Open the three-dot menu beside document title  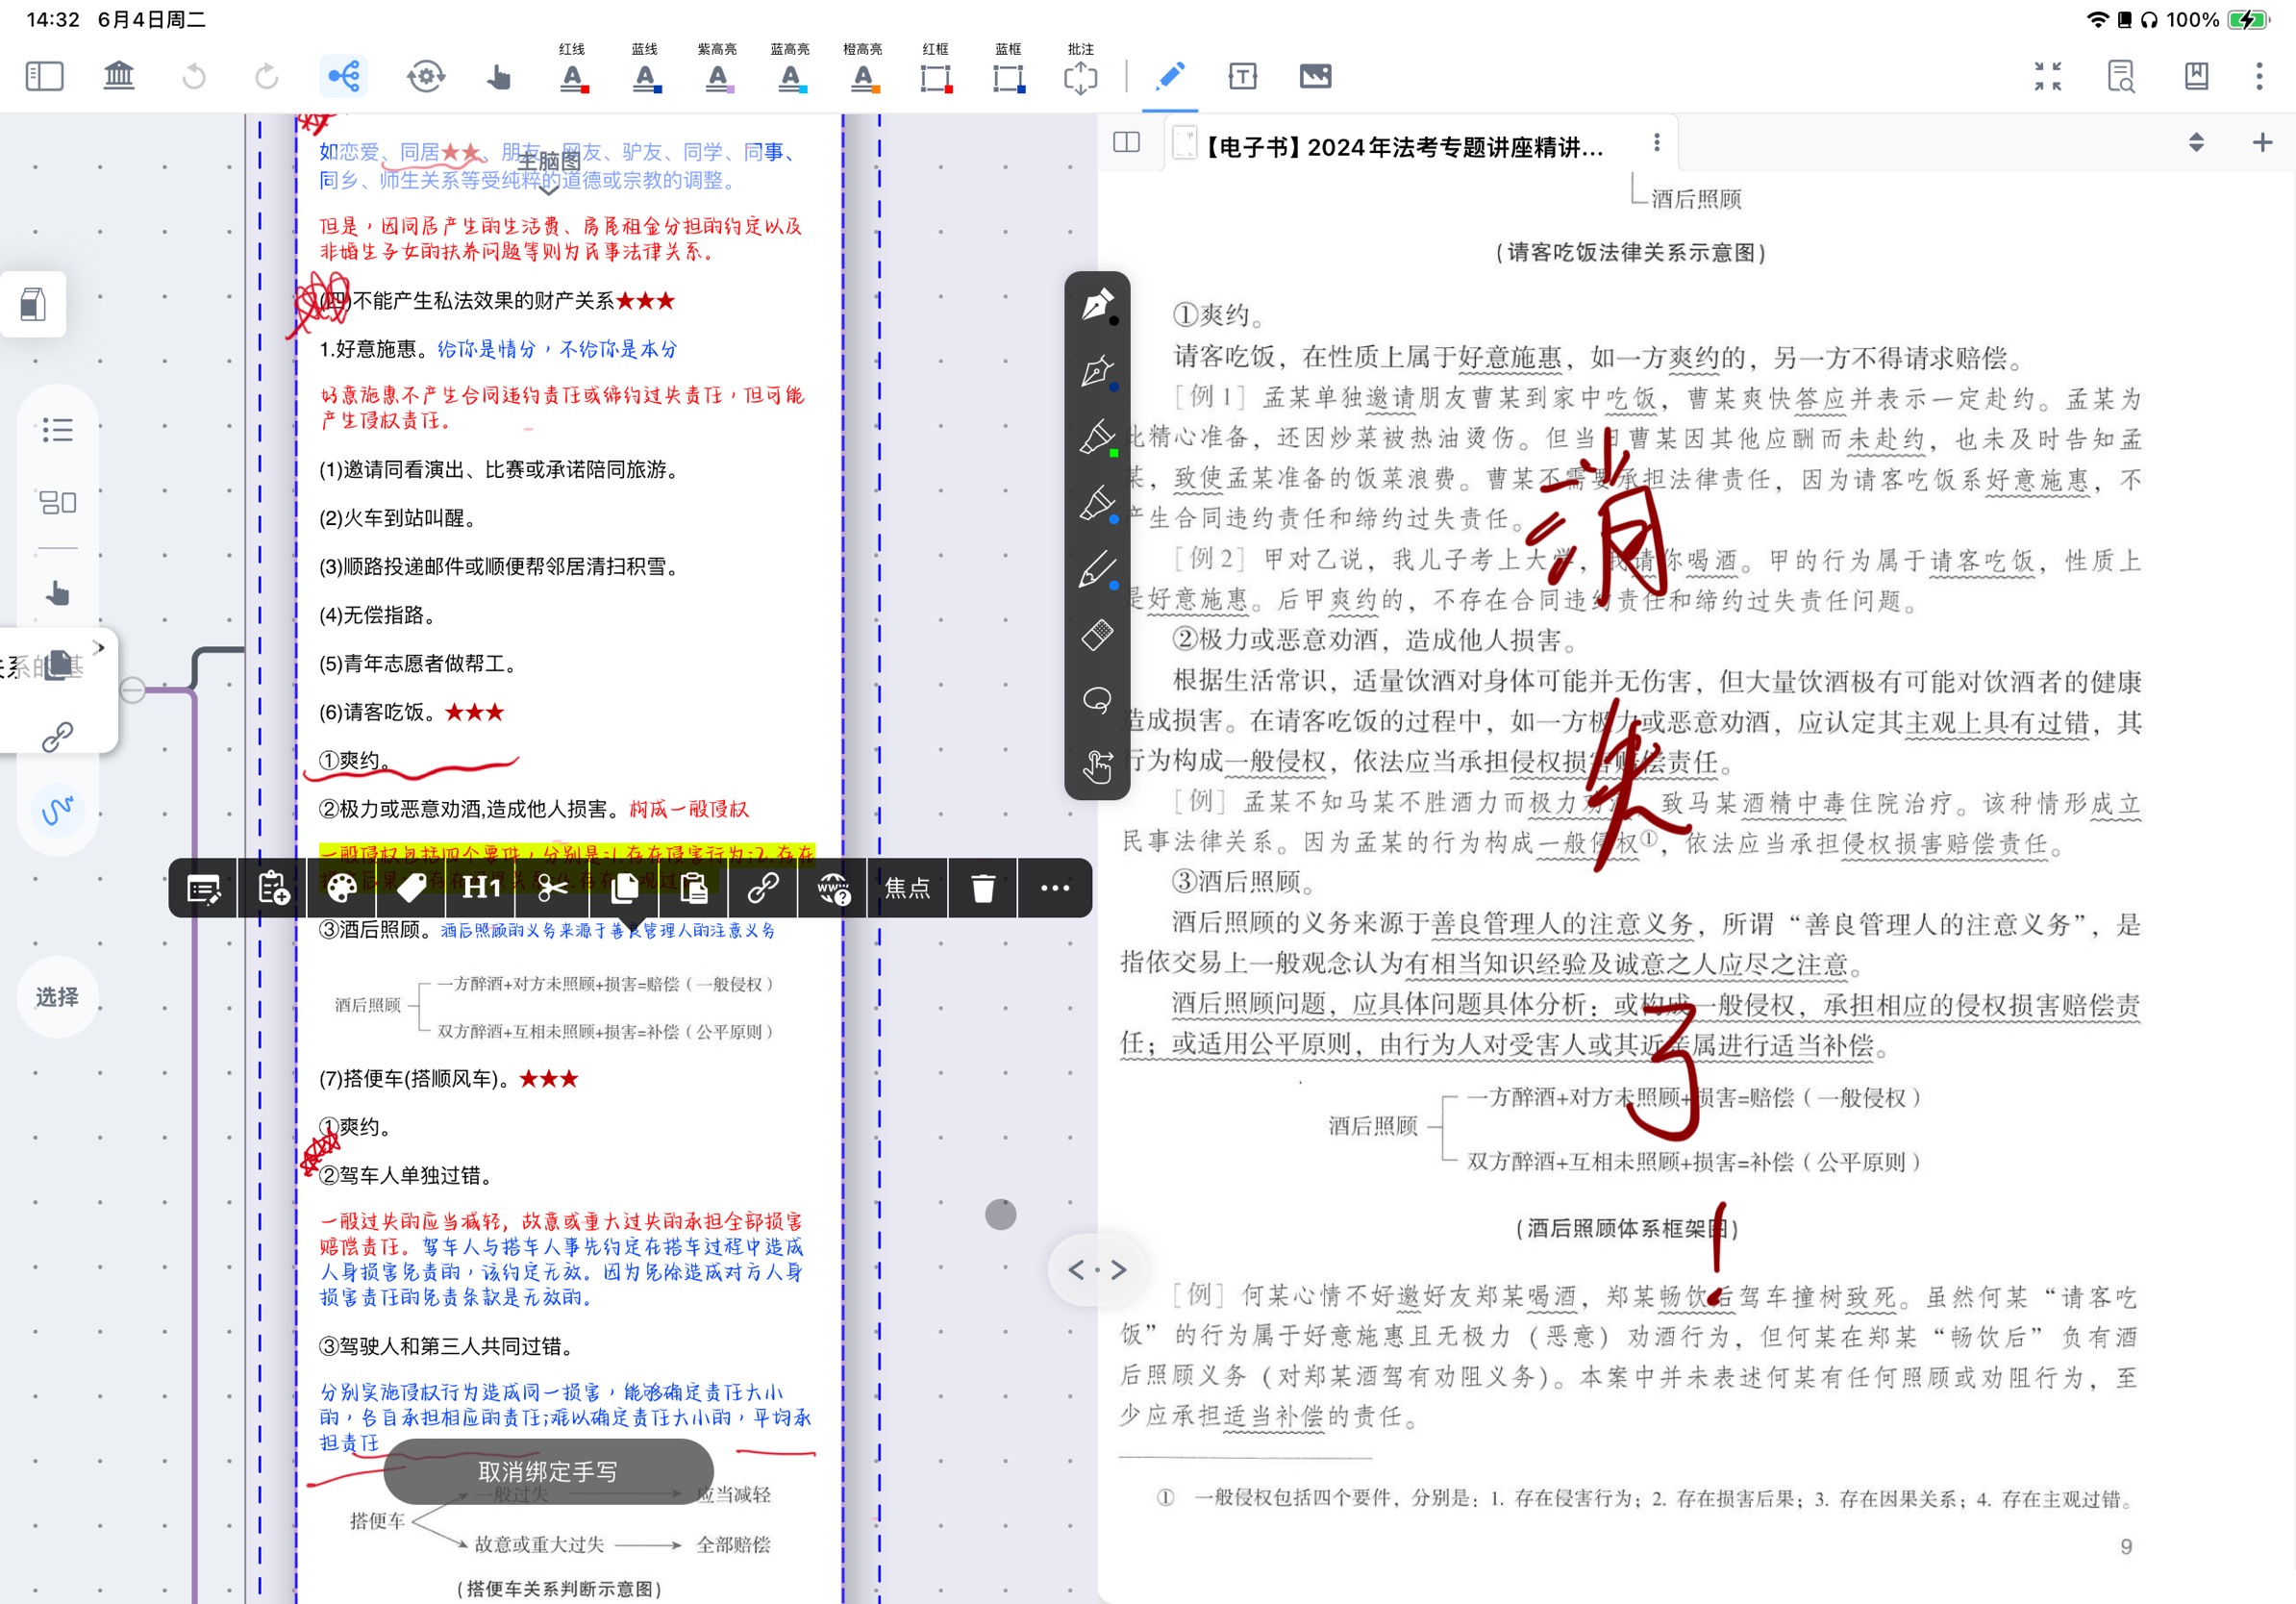(x=1656, y=143)
